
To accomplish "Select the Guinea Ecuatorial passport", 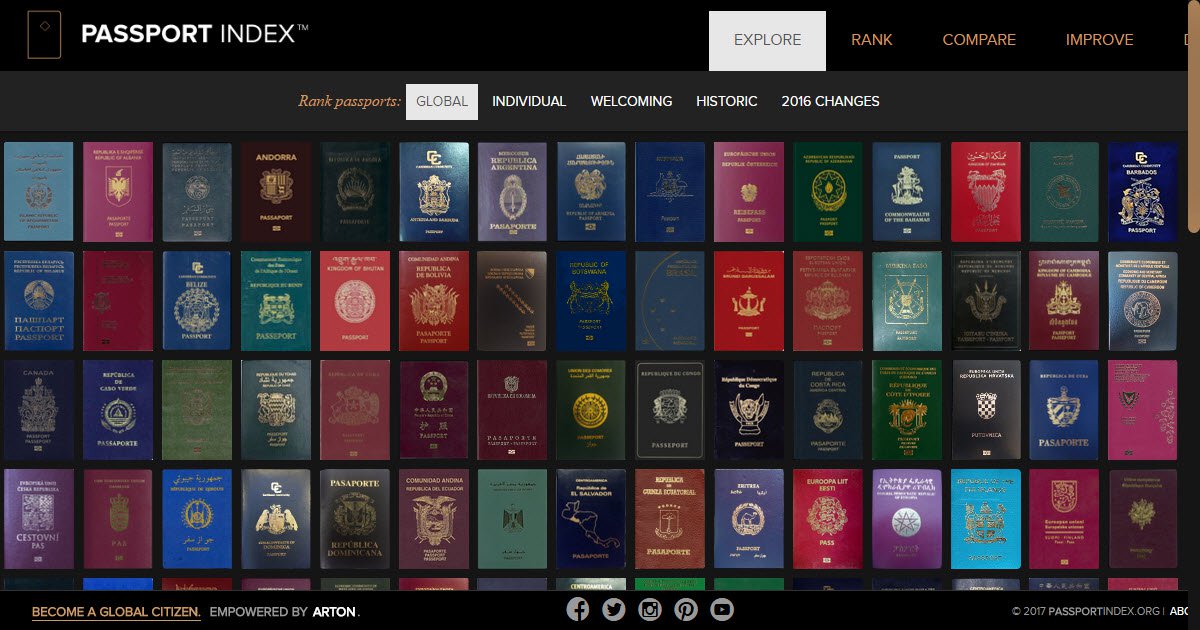I will click(x=670, y=519).
